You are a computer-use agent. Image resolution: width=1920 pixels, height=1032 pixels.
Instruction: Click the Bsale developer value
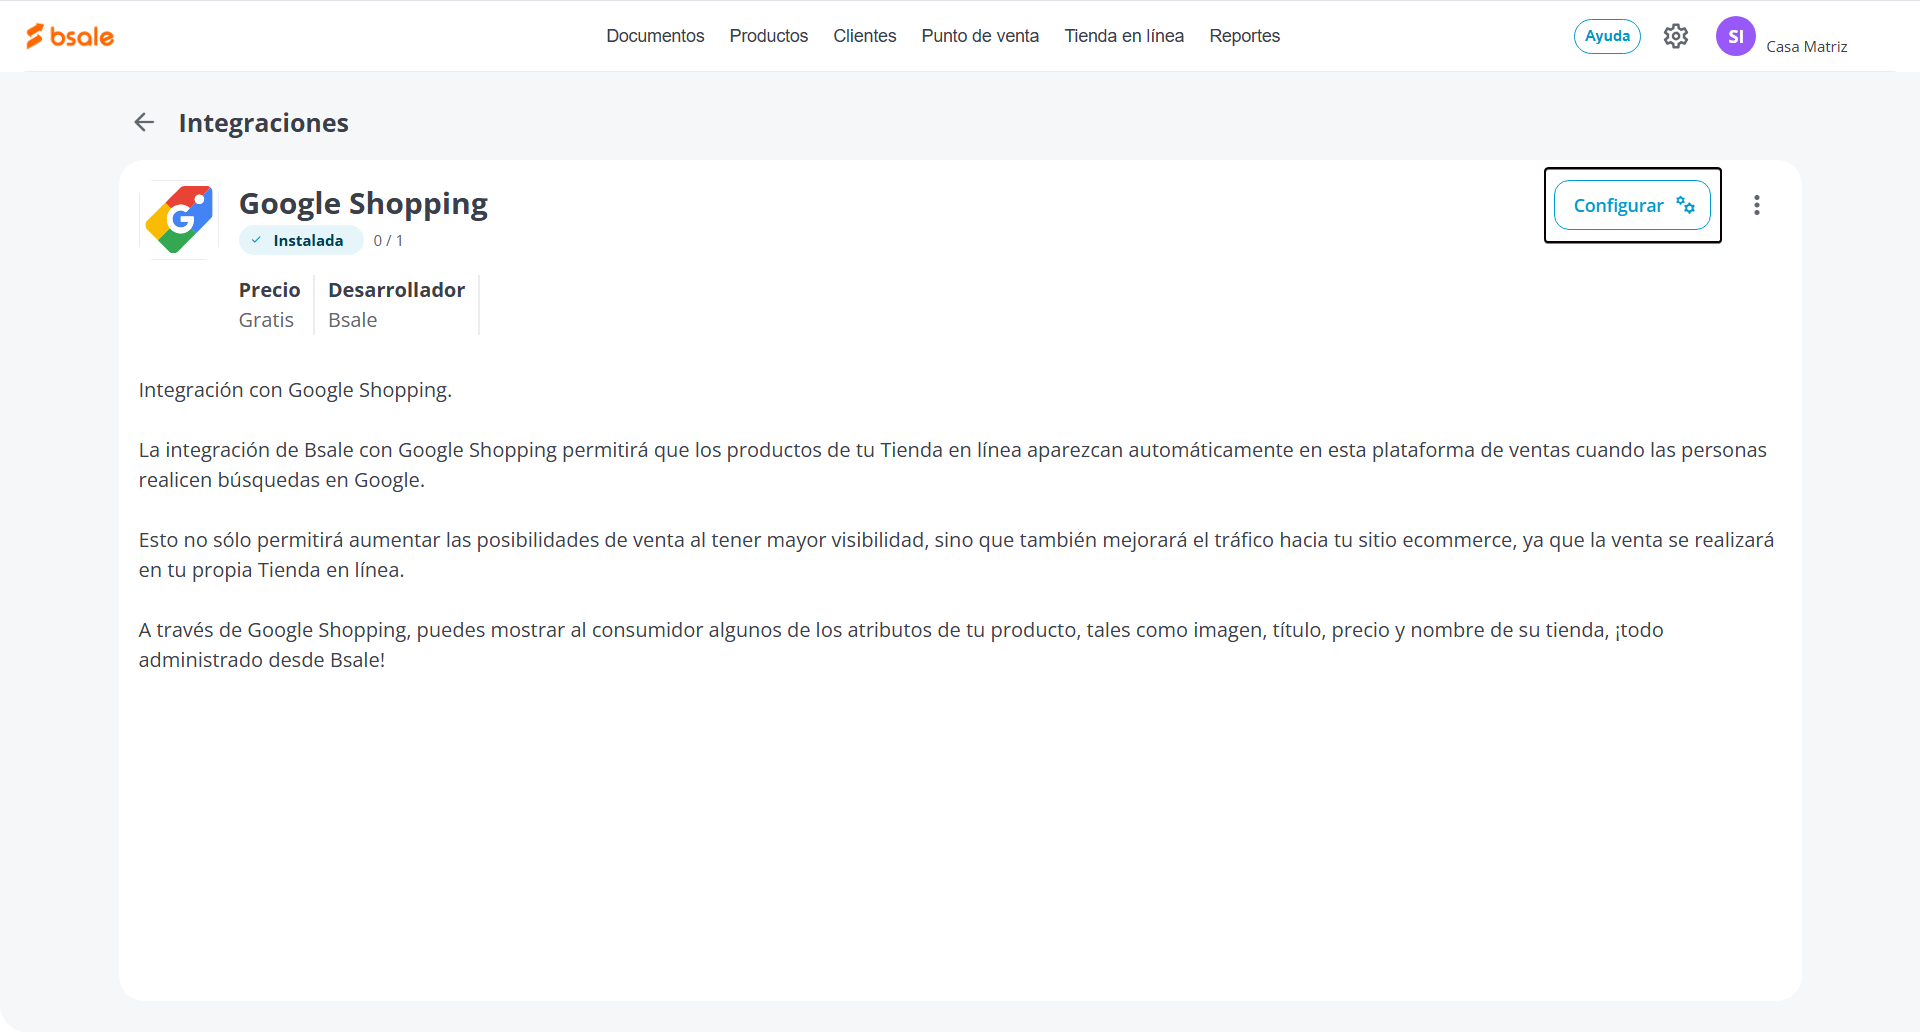pos(353,320)
